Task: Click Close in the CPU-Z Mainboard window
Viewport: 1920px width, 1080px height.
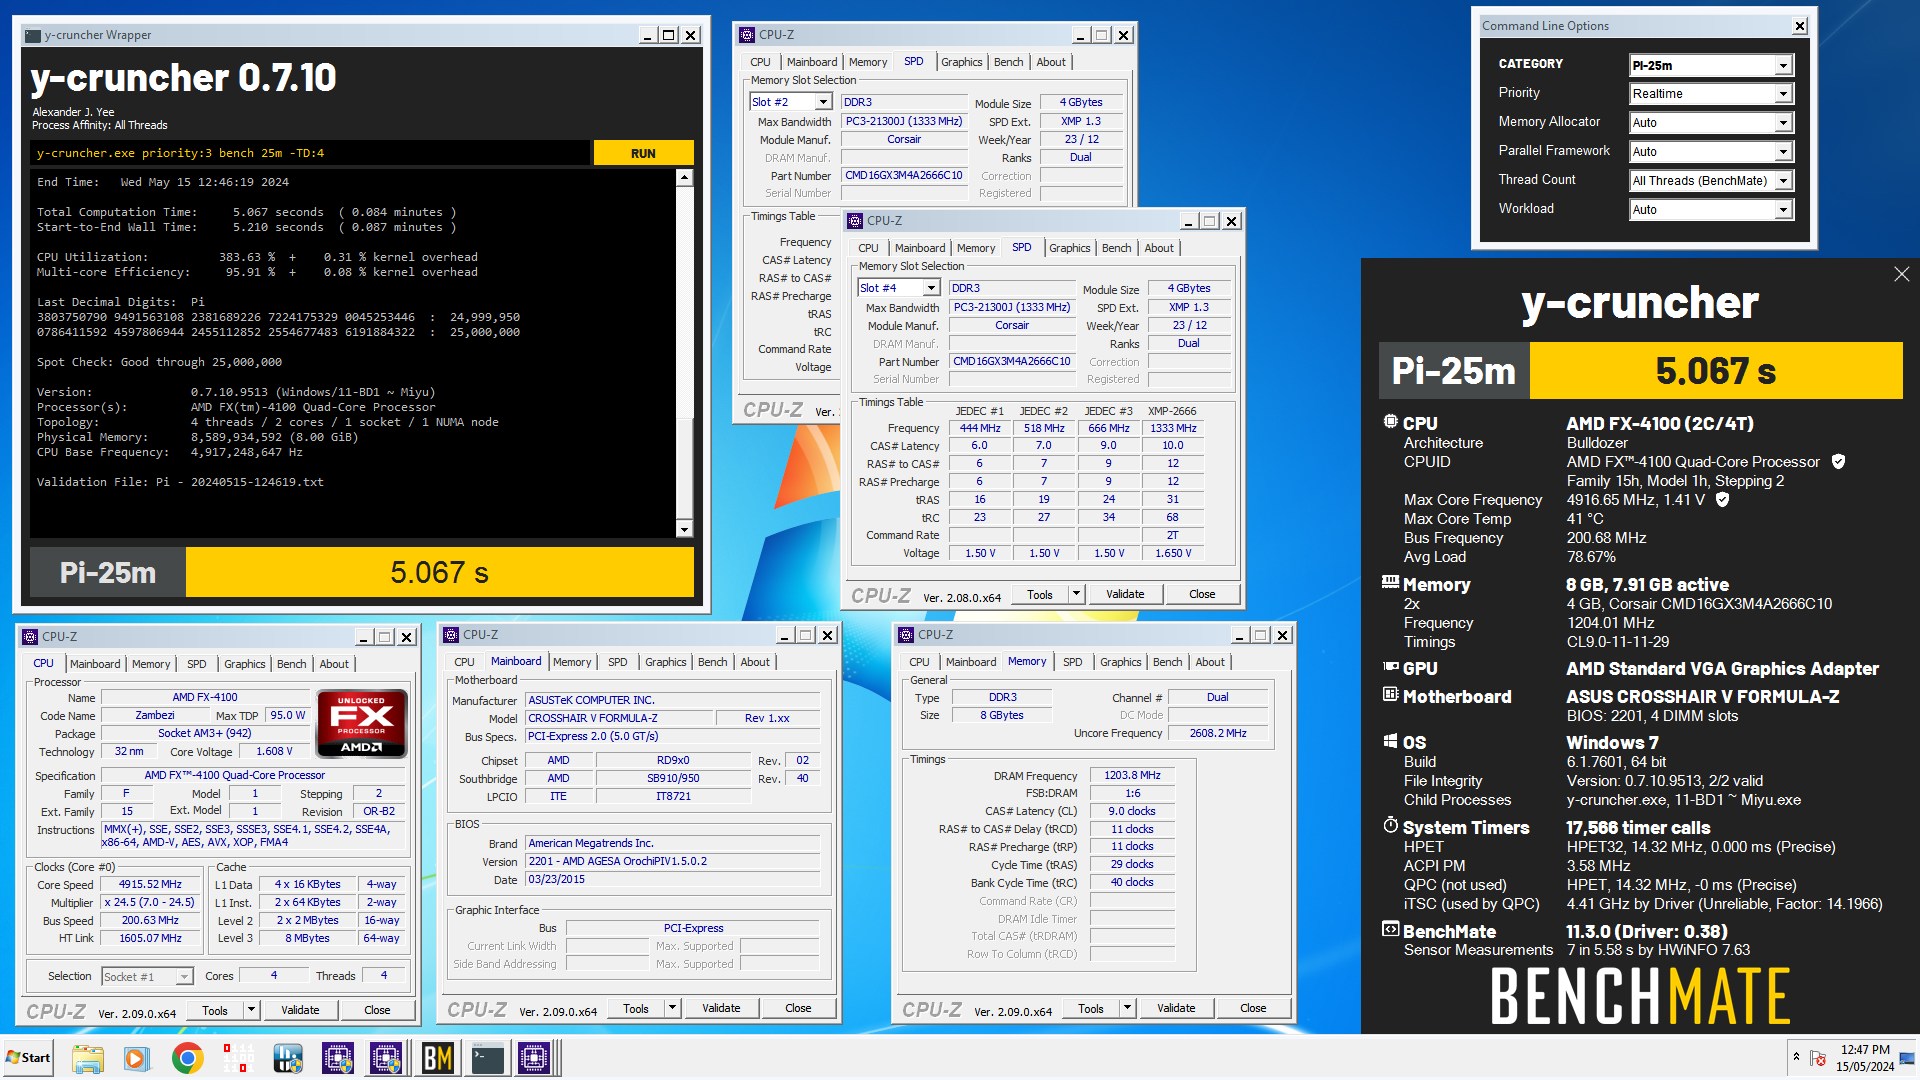Action: click(x=798, y=1008)
